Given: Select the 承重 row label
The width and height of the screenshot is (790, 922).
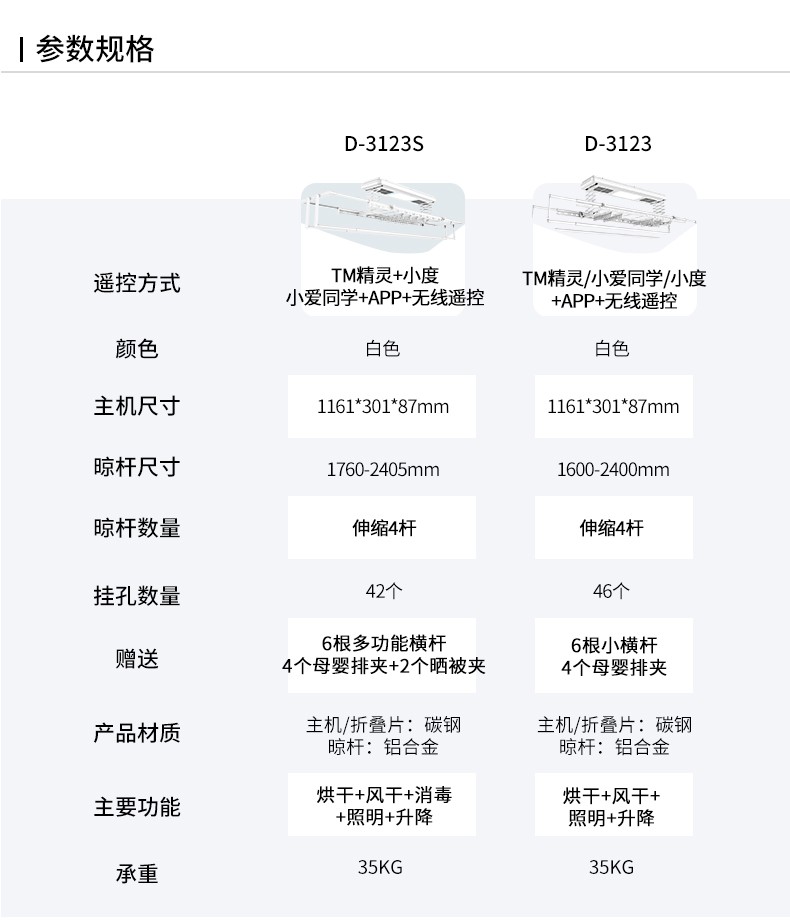Looking at the screenshot, I should 137,873.
